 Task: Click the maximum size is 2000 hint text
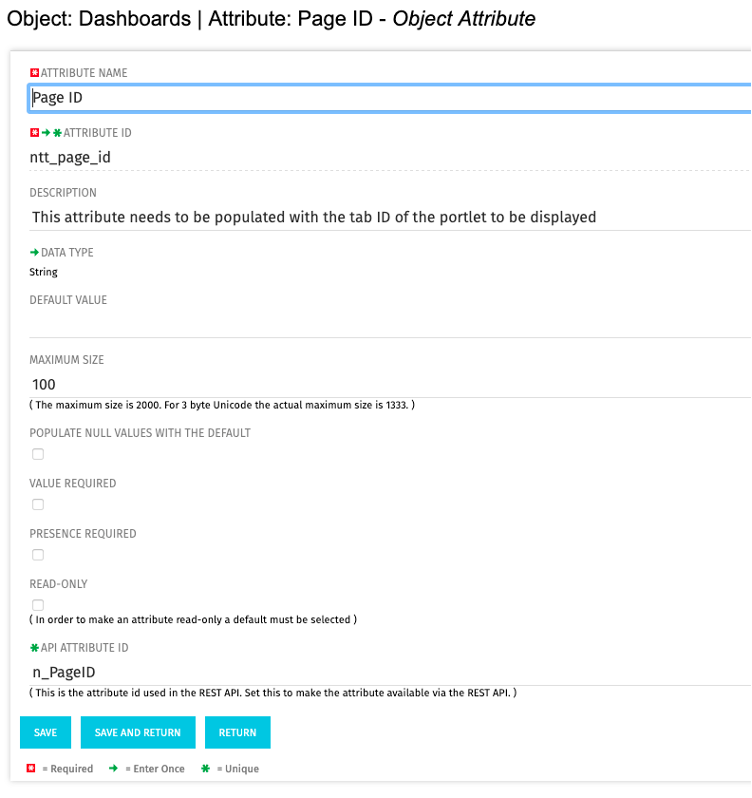[222, 405]
